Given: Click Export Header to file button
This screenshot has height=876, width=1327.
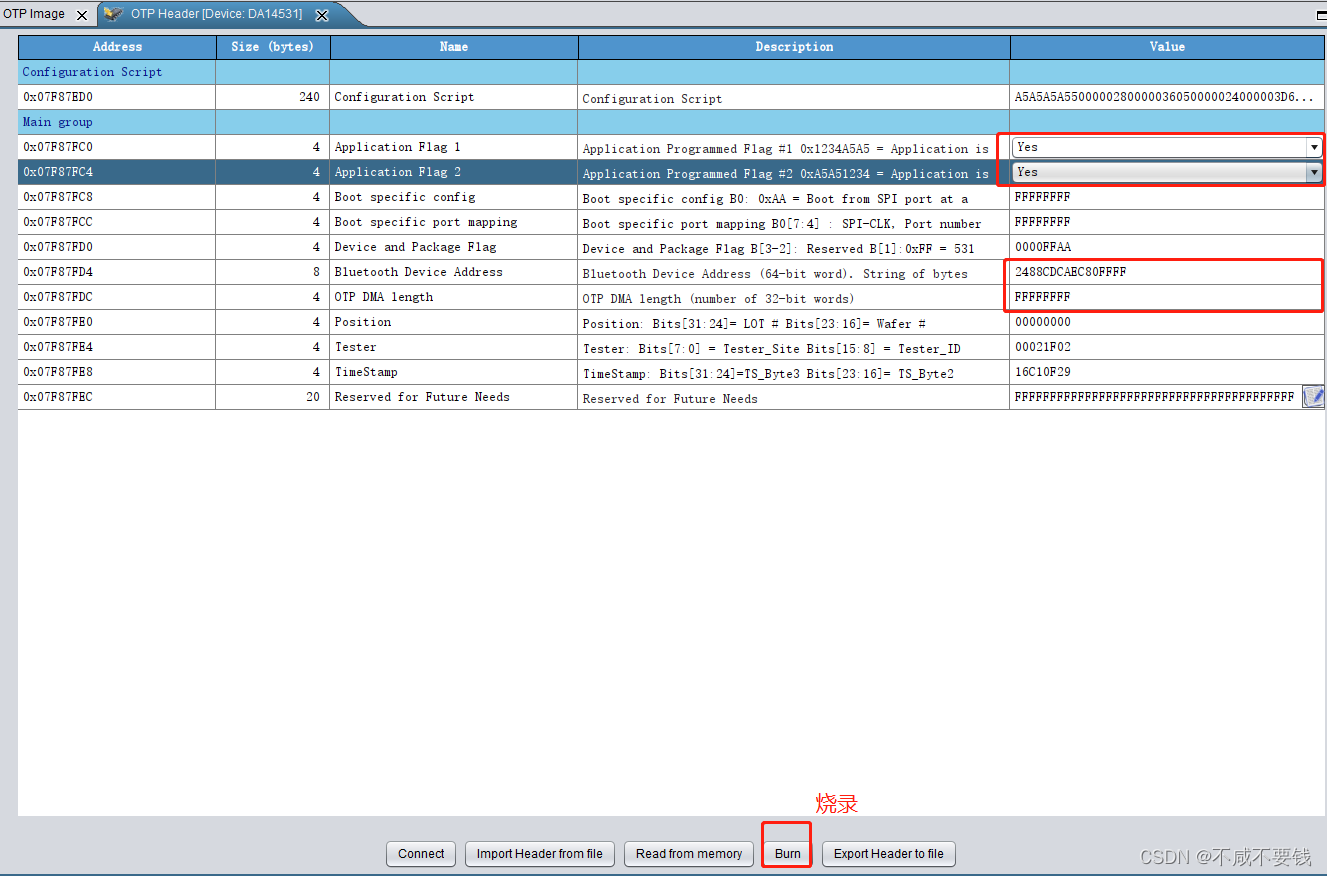Looking at the screenshot, I should pos(889,853).
